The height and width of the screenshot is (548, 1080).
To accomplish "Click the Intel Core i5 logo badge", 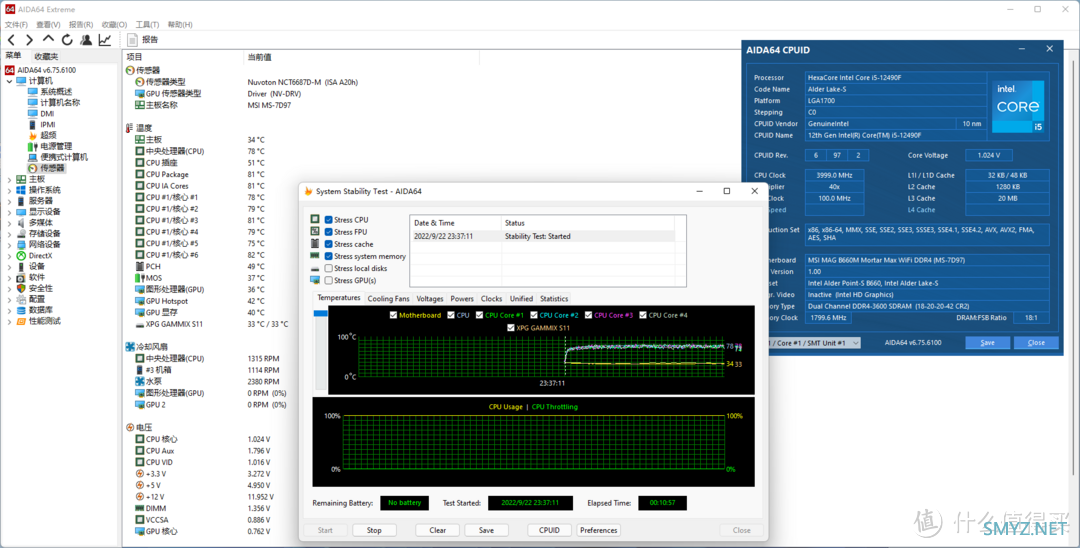I will coord(1018,107).
